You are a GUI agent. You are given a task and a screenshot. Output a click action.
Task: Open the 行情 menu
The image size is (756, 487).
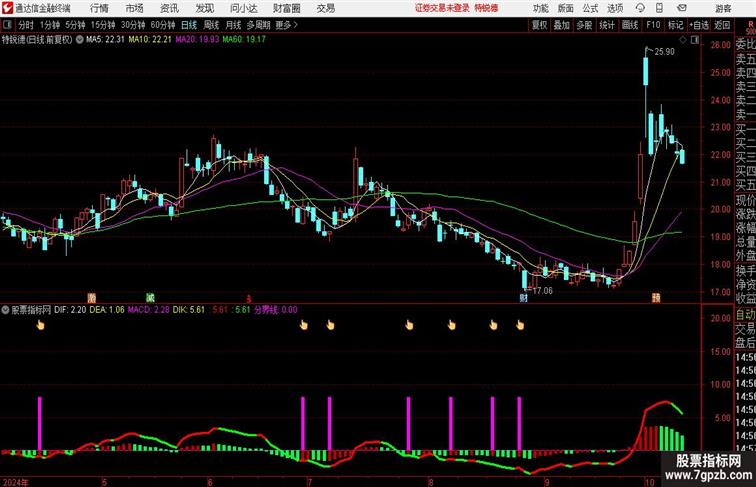pos(99,8)
